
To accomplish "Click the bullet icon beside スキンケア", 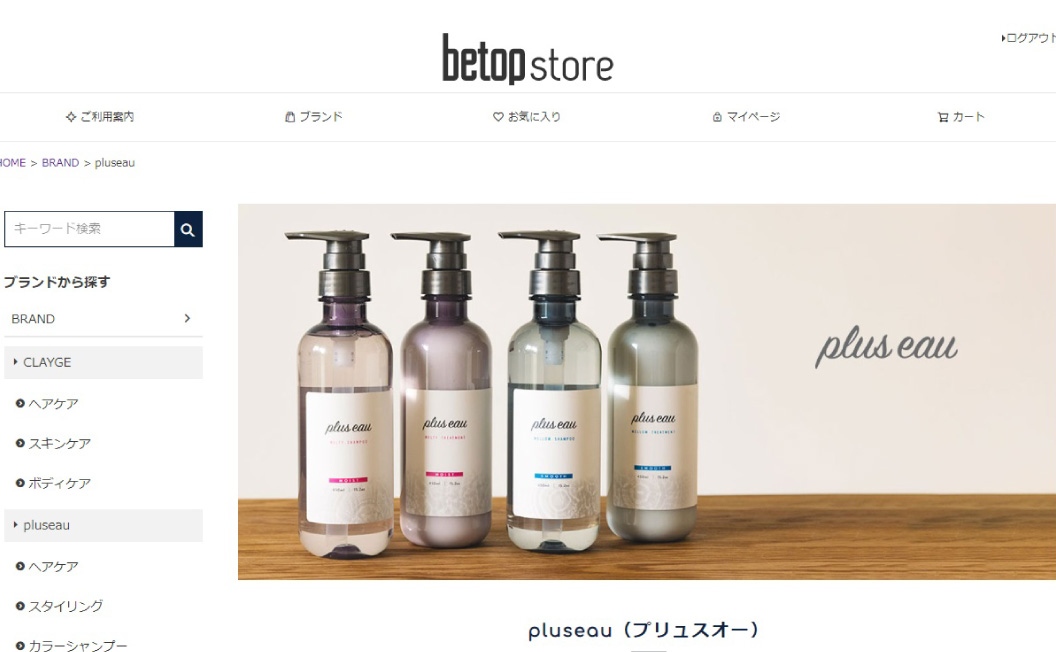I will pyautogui.click(x=20, y=443).
